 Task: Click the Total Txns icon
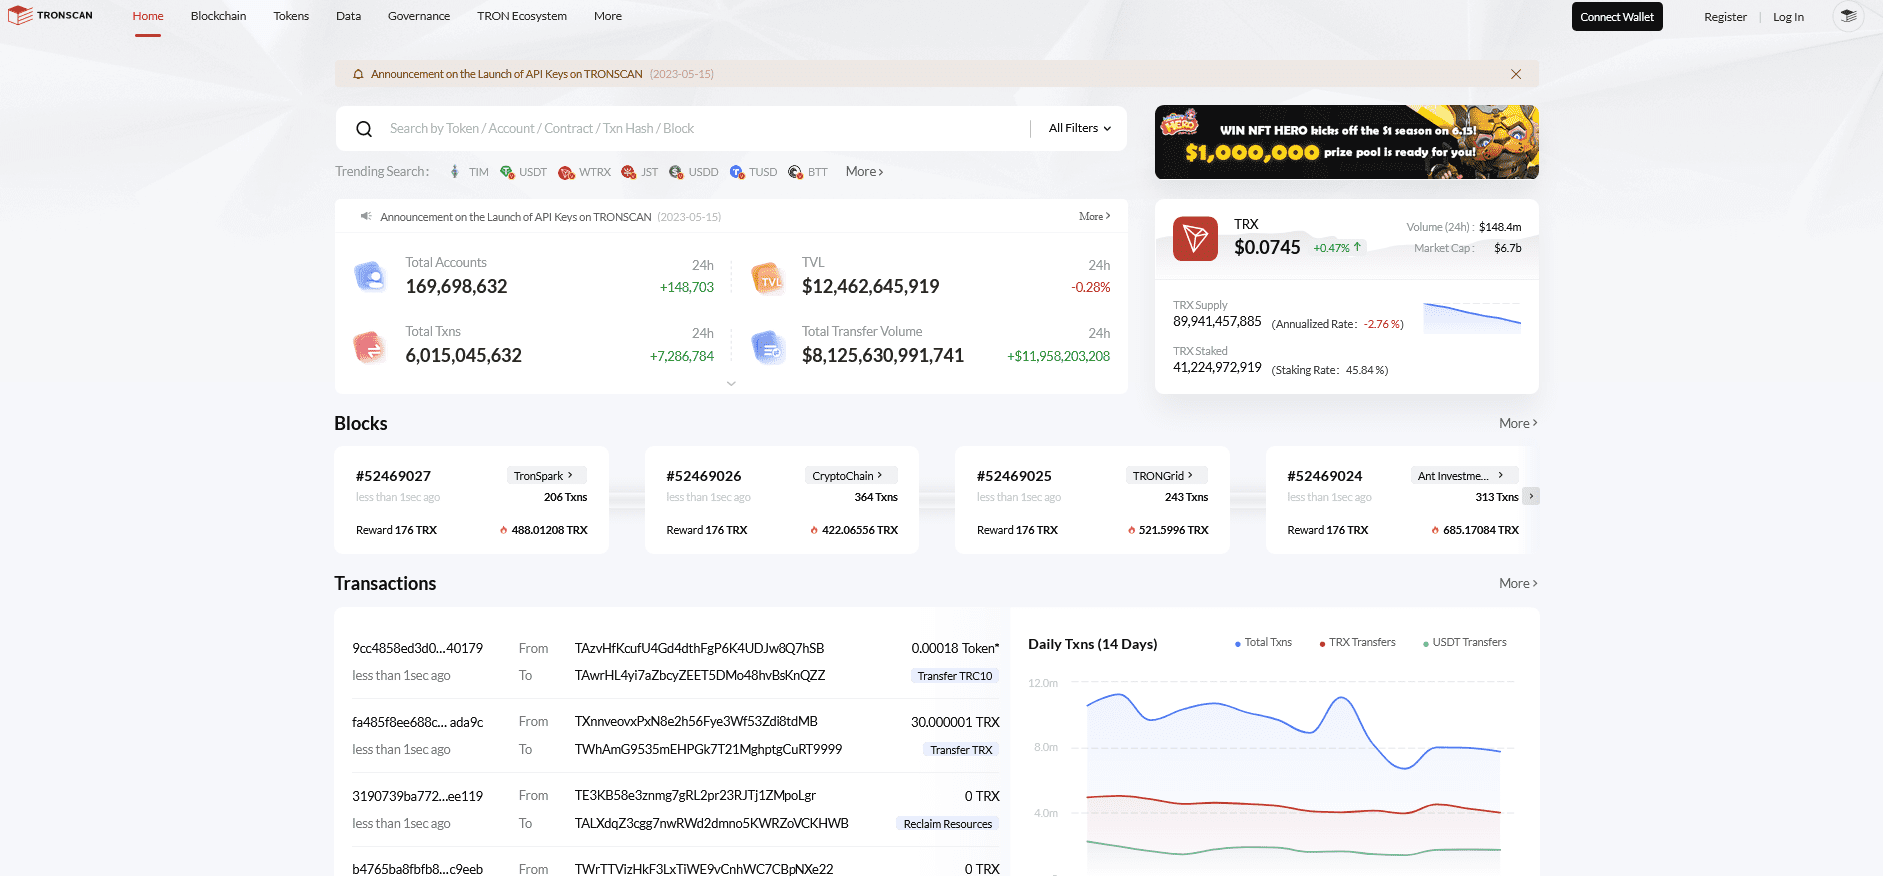(x=369, y=346)
